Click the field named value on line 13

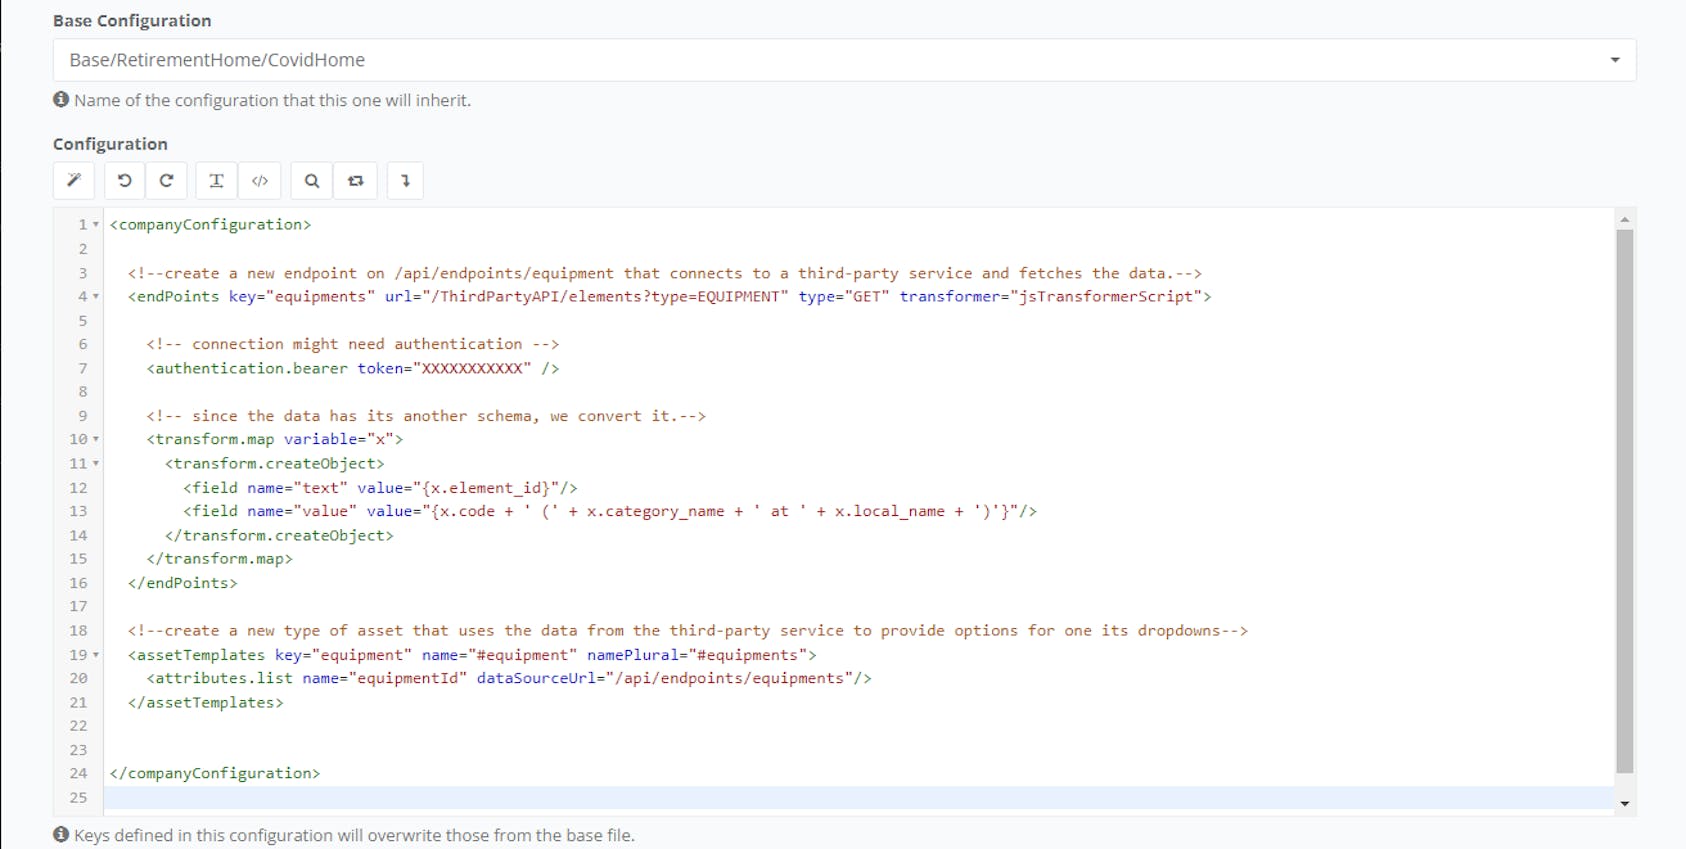pos(610,511)
